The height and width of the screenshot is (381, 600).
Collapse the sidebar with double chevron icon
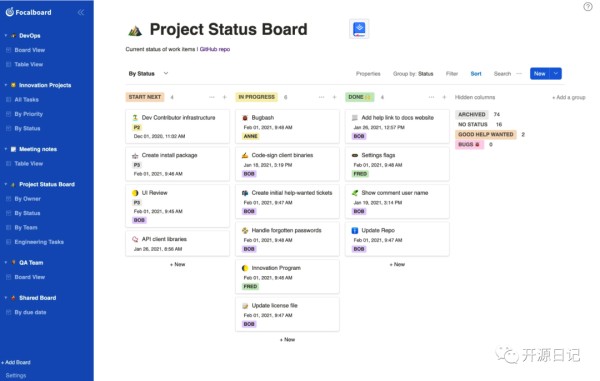[x=81, y=13]
